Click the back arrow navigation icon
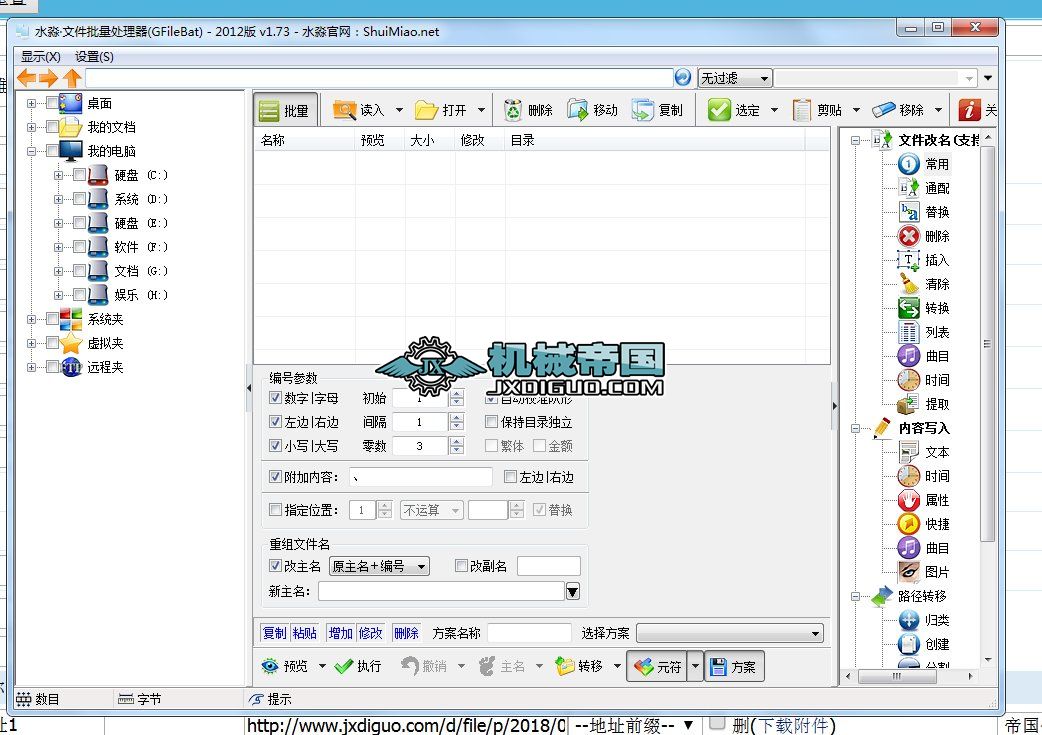The height and width of the screenshot is (735, 1042). pyautogui.click(x=27, y=78)
